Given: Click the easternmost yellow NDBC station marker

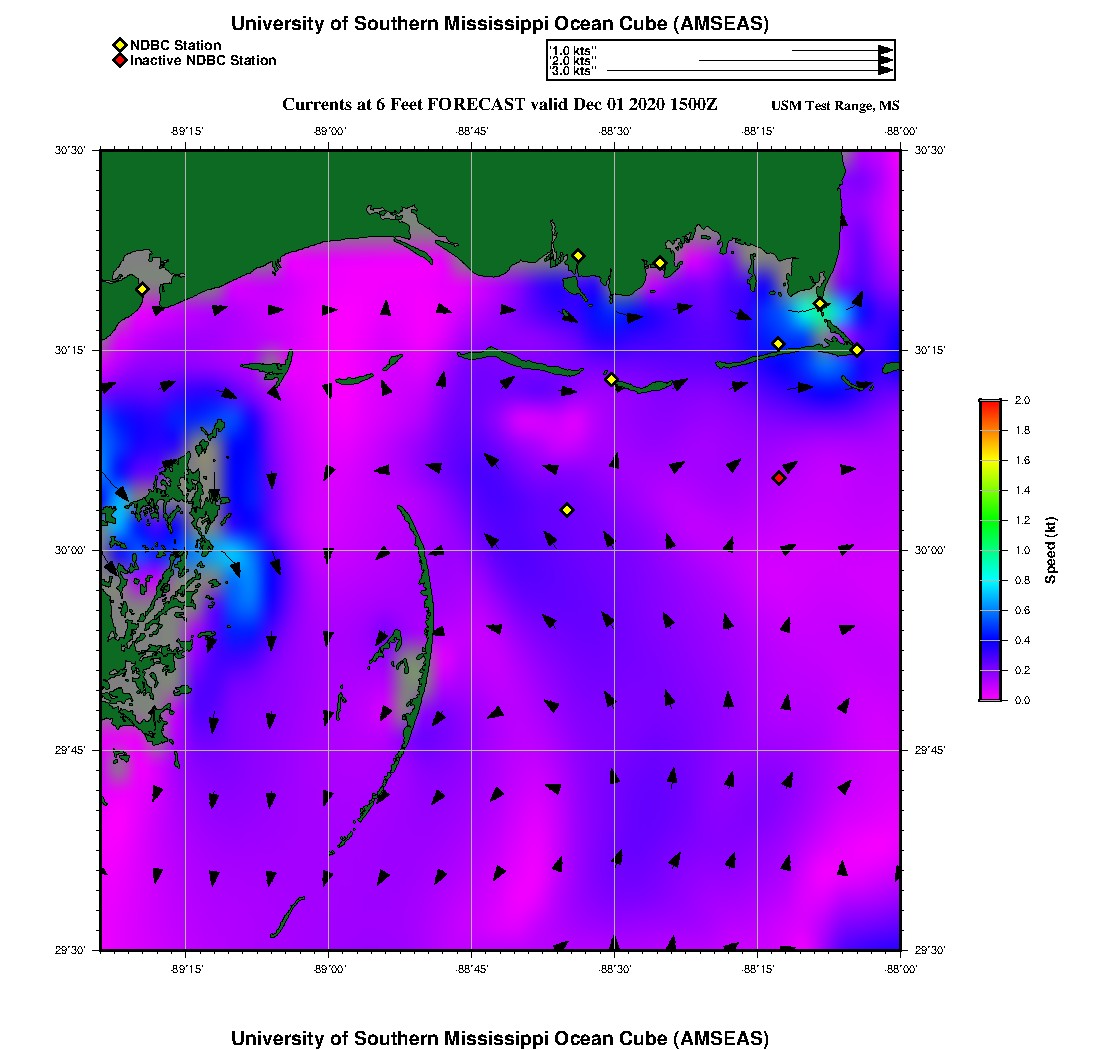Looking at the screenshot, I should 857,350.
